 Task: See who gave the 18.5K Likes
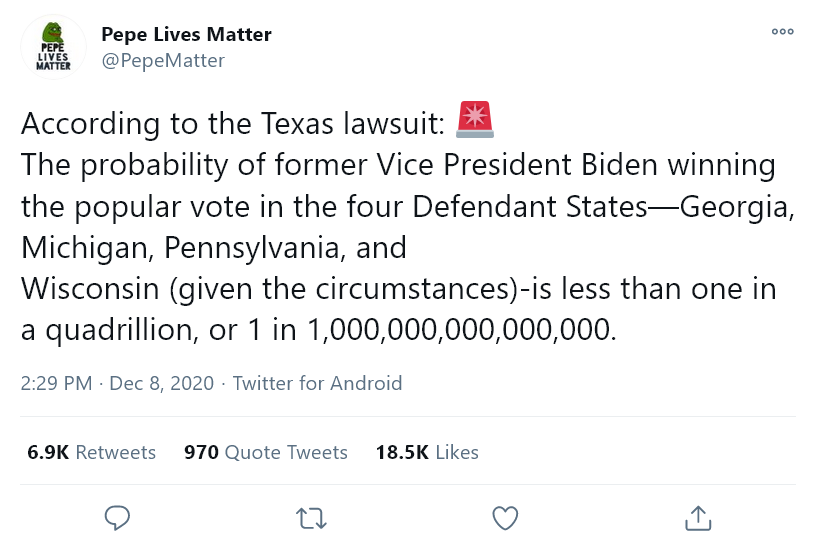(x=427, y=452)
